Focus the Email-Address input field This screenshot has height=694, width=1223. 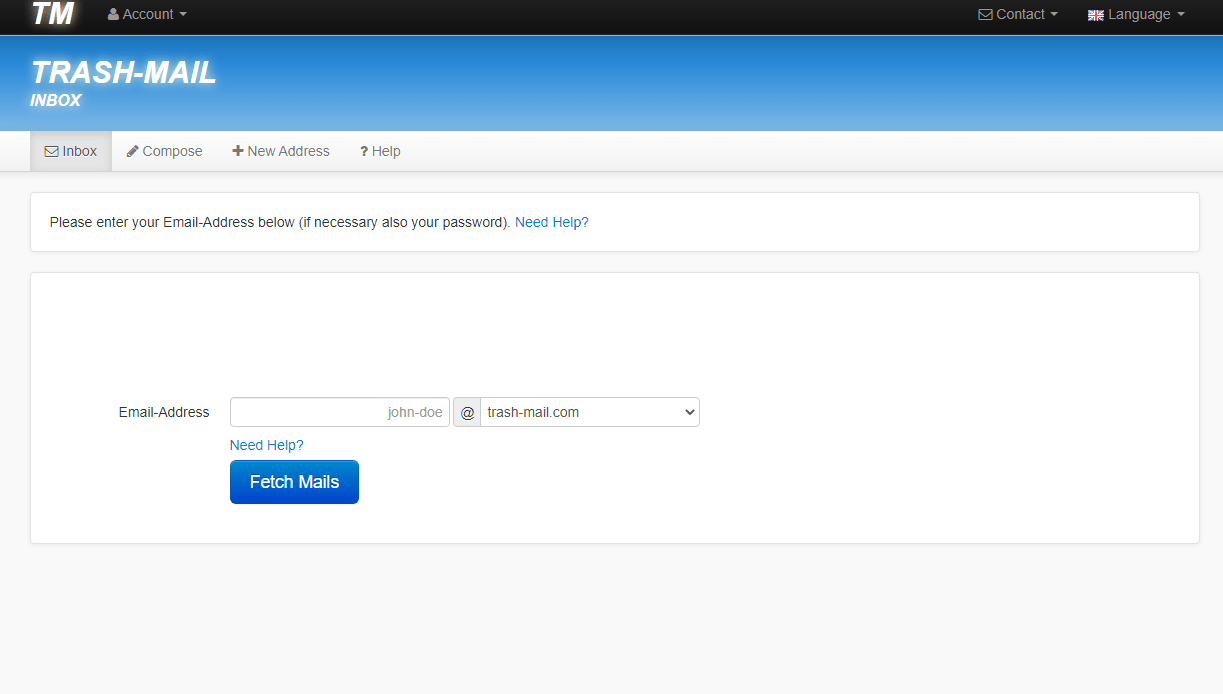(340, 412)
